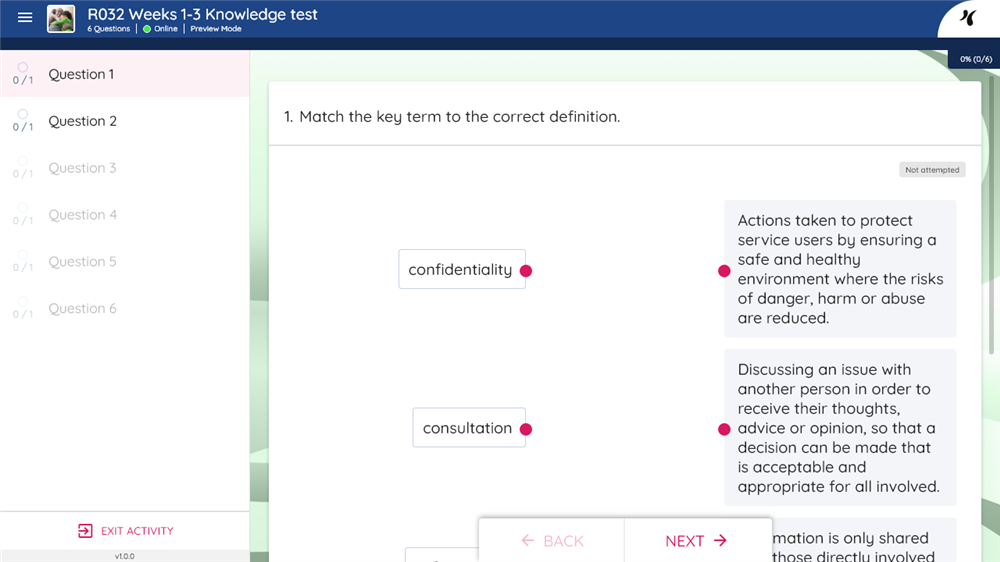Click the status circle beside Question 1
This screenshot has width=1000, height=562.
pyautogui.click(x=22, y=67)
